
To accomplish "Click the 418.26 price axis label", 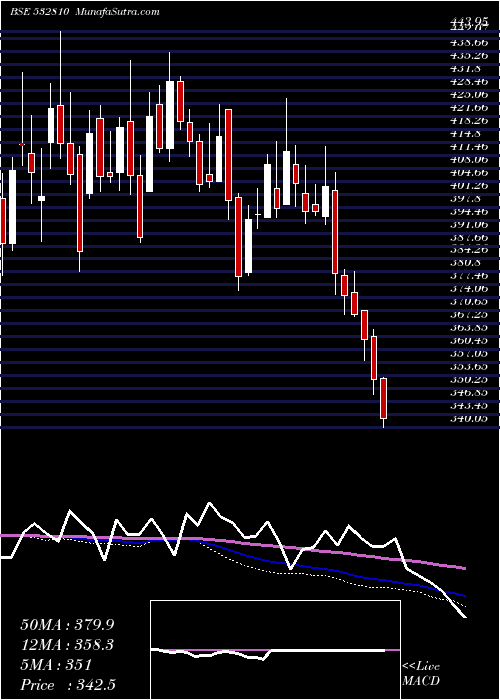I will click(x=467, y=121).
